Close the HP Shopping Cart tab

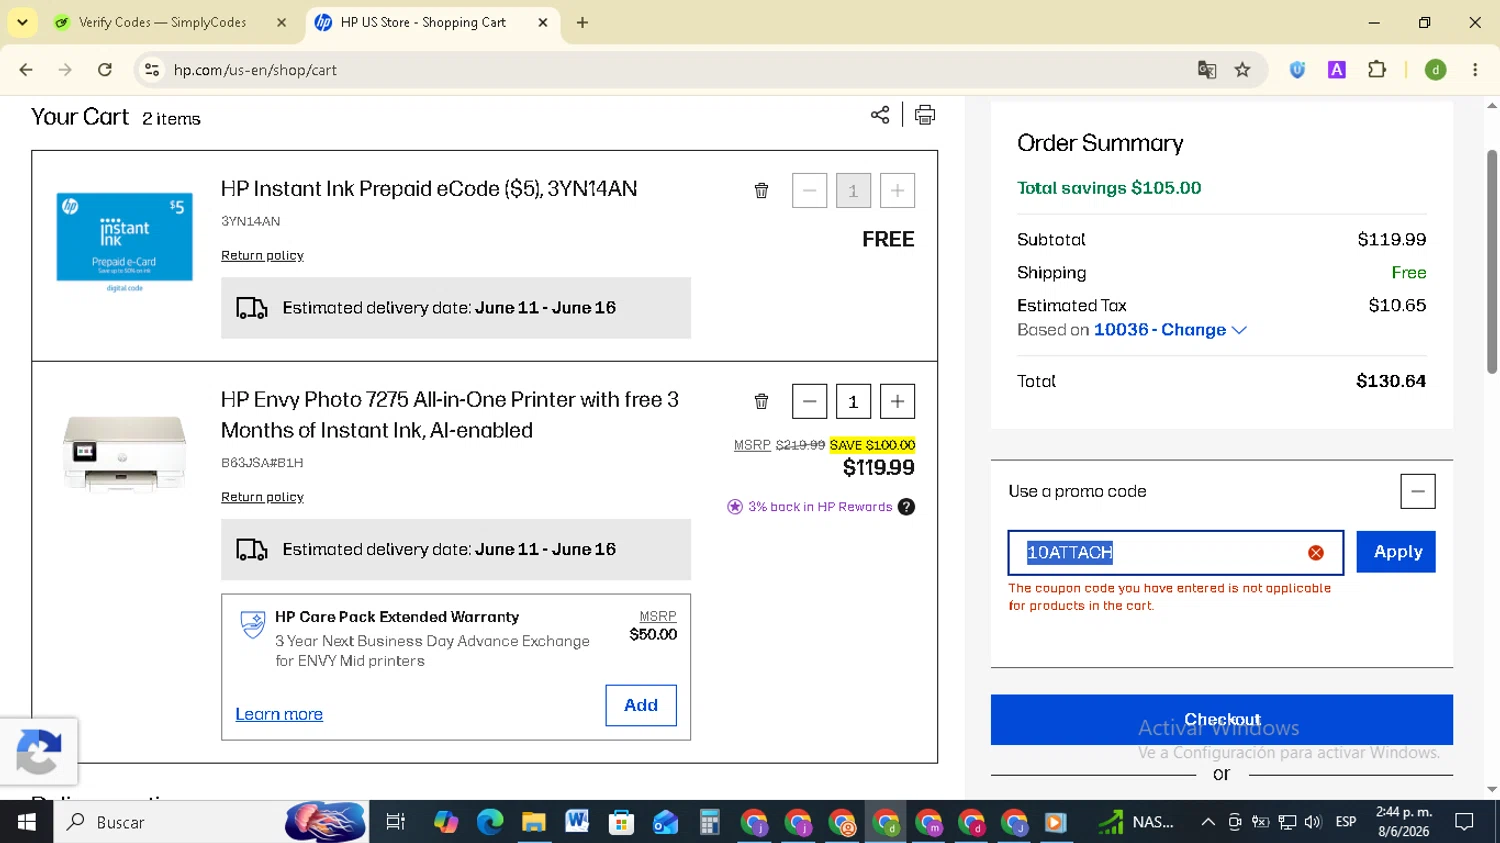click(x=543, y=22)
